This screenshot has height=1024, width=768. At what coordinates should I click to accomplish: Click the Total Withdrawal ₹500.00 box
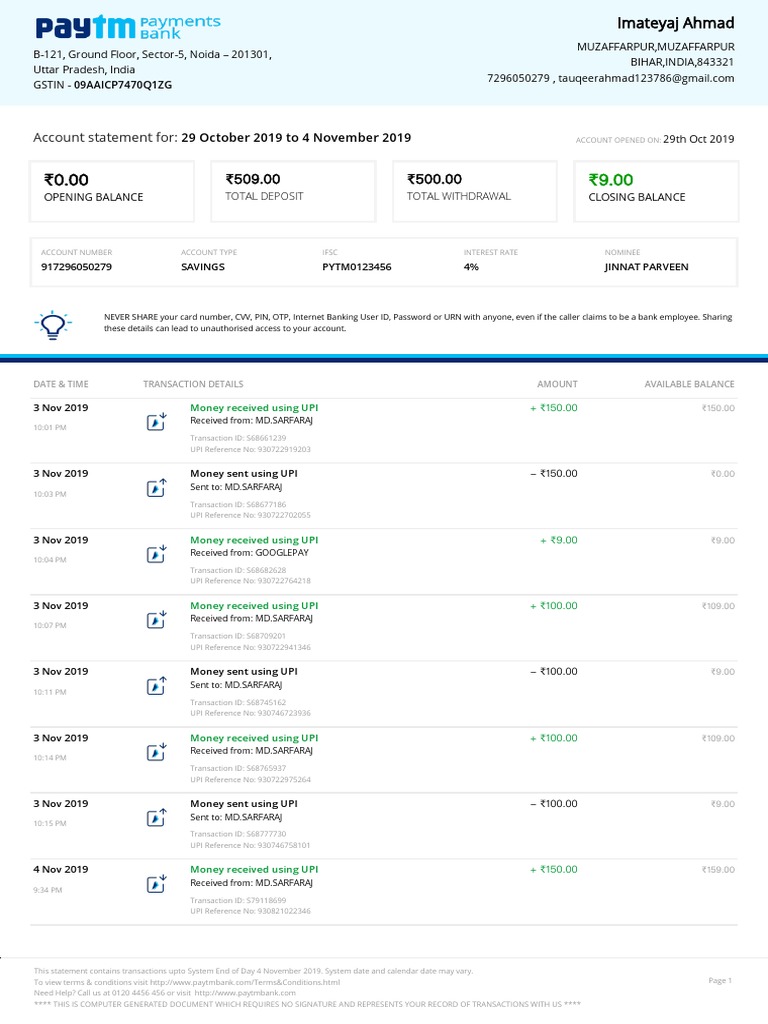click(x=473, y=190)
